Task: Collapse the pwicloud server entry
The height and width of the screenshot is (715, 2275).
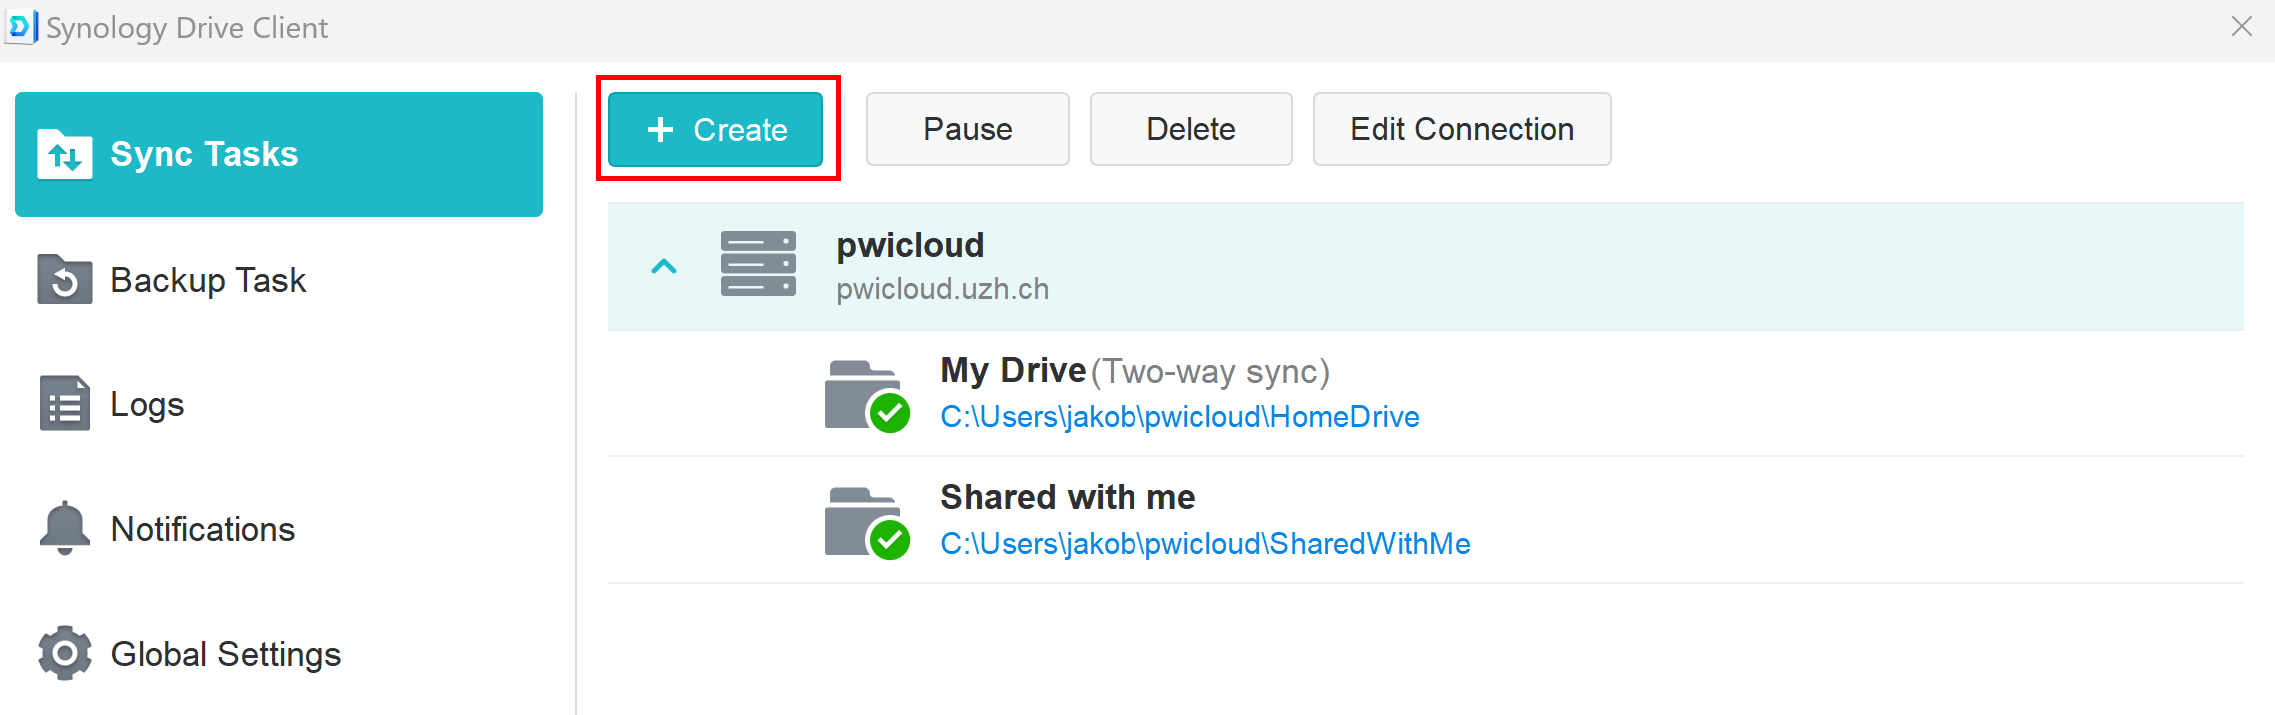Action: click(x=664, y=266)
